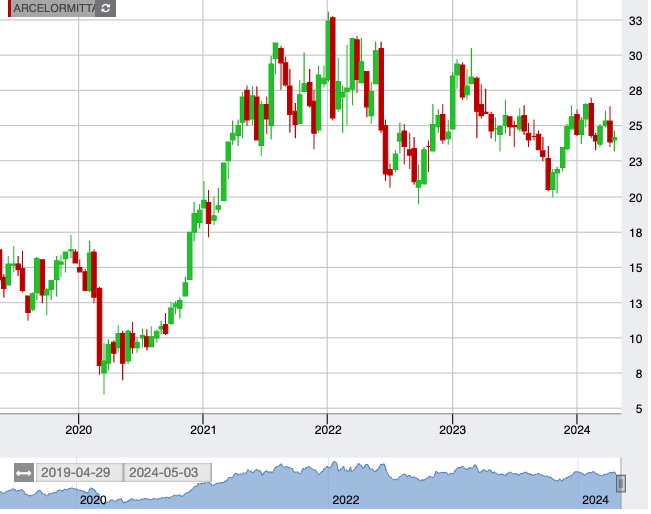Select the ARCELORMITTAL series label
This screenshot has width=651, height=514.
pyautogui.click(x=54, y=8)
